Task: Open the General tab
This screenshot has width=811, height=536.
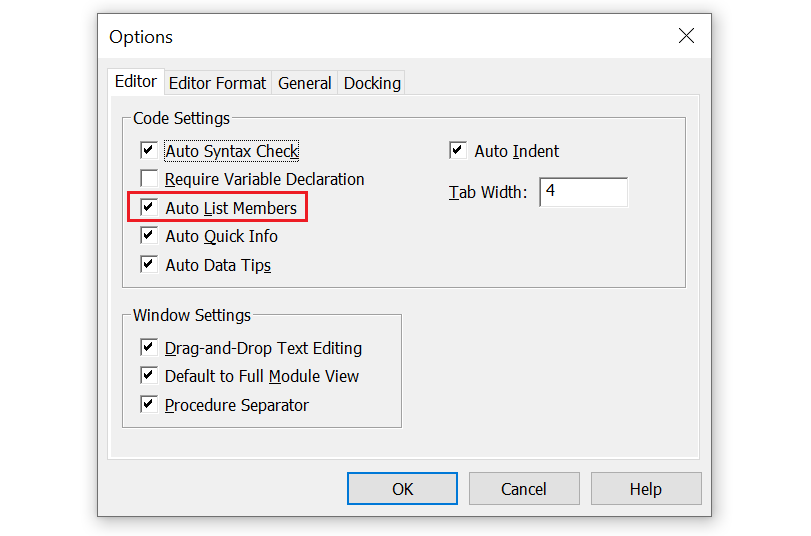Action: (x=305, y=83)
